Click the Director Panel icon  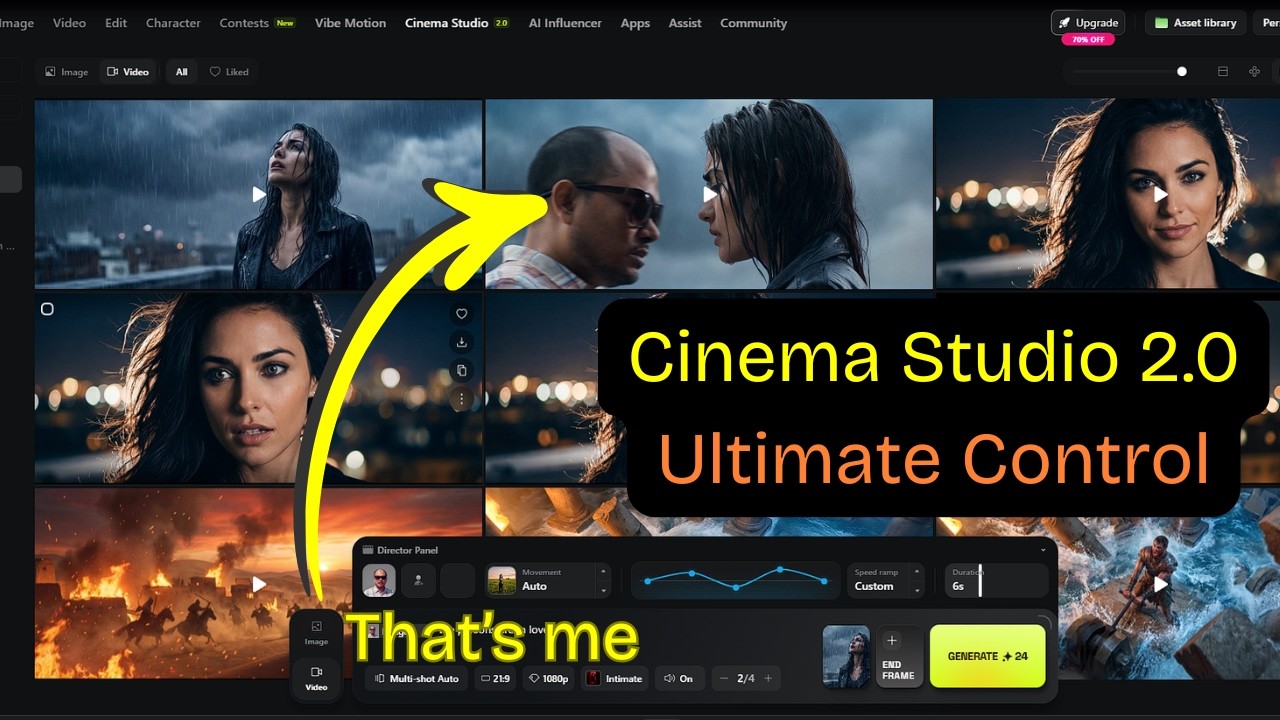point(368,550)
